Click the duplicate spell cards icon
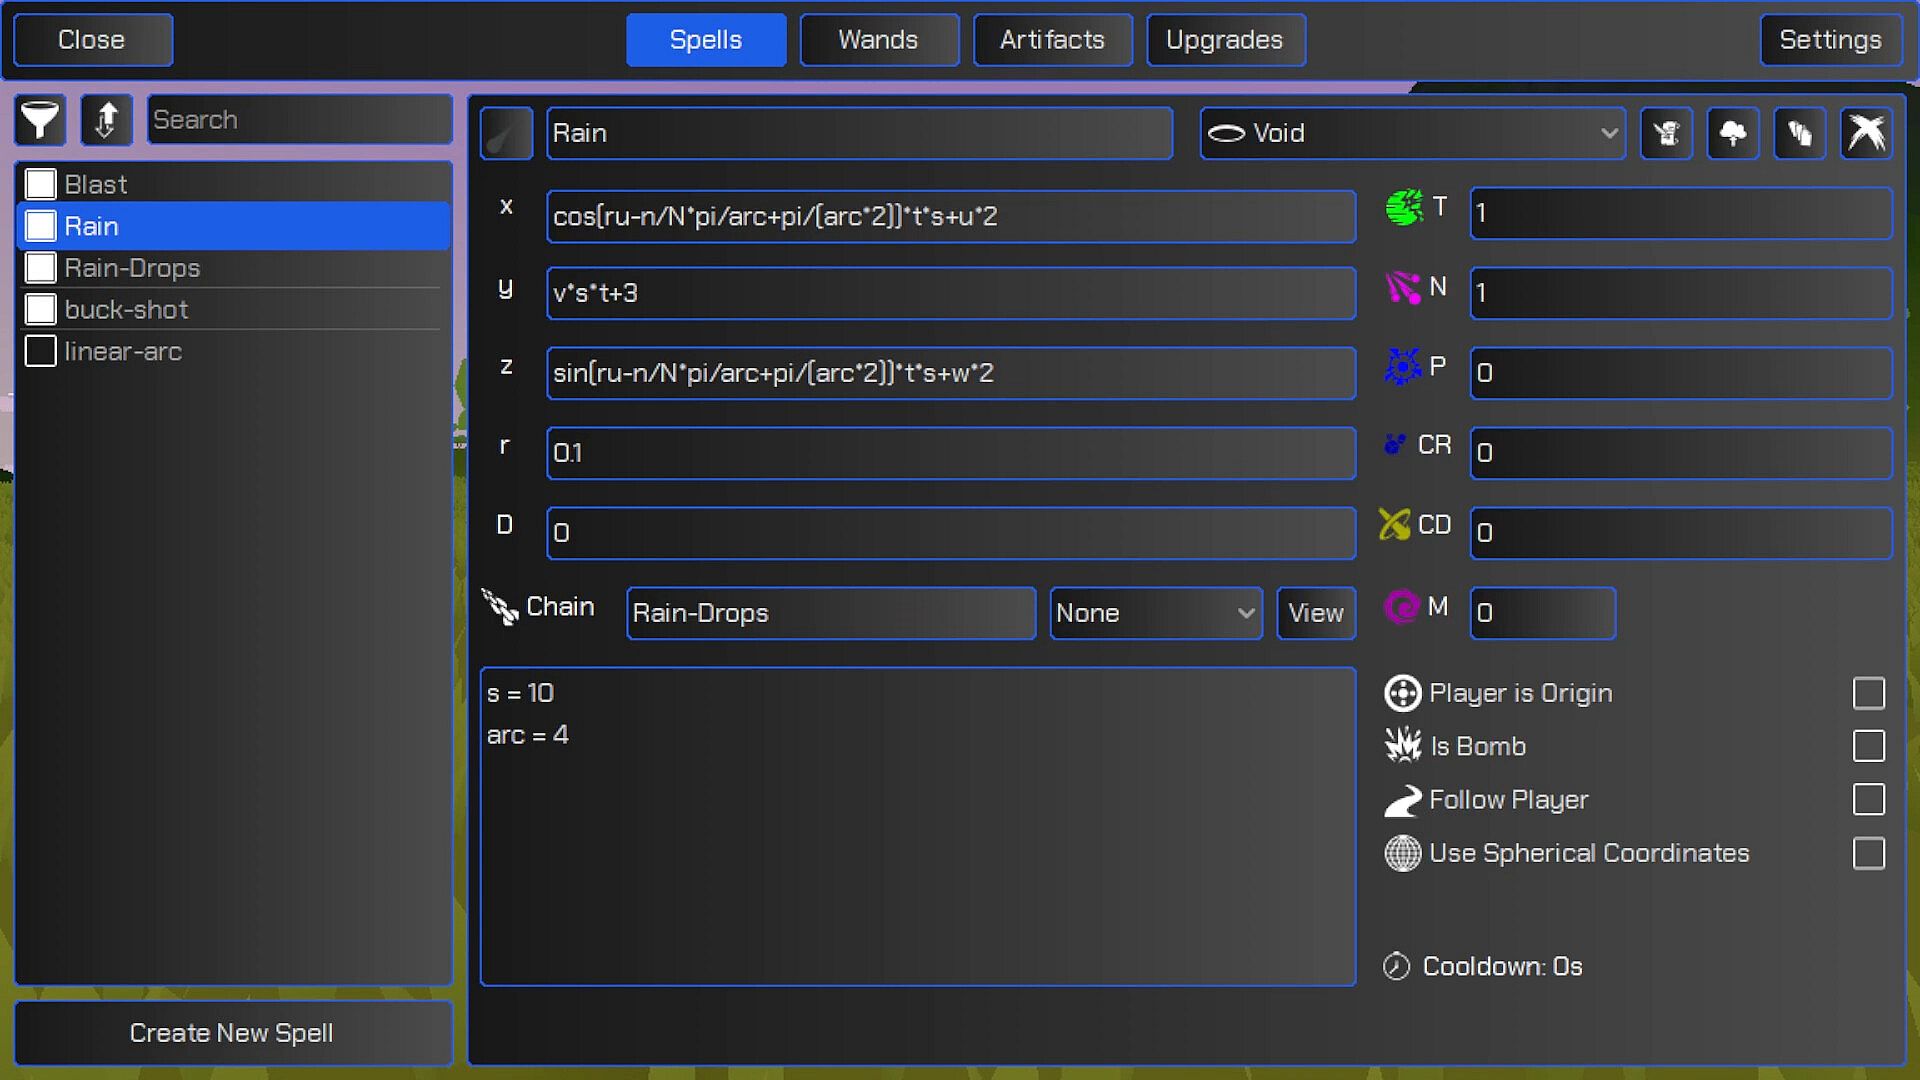The image size is (1920, 1080). tap(1799, 133)
